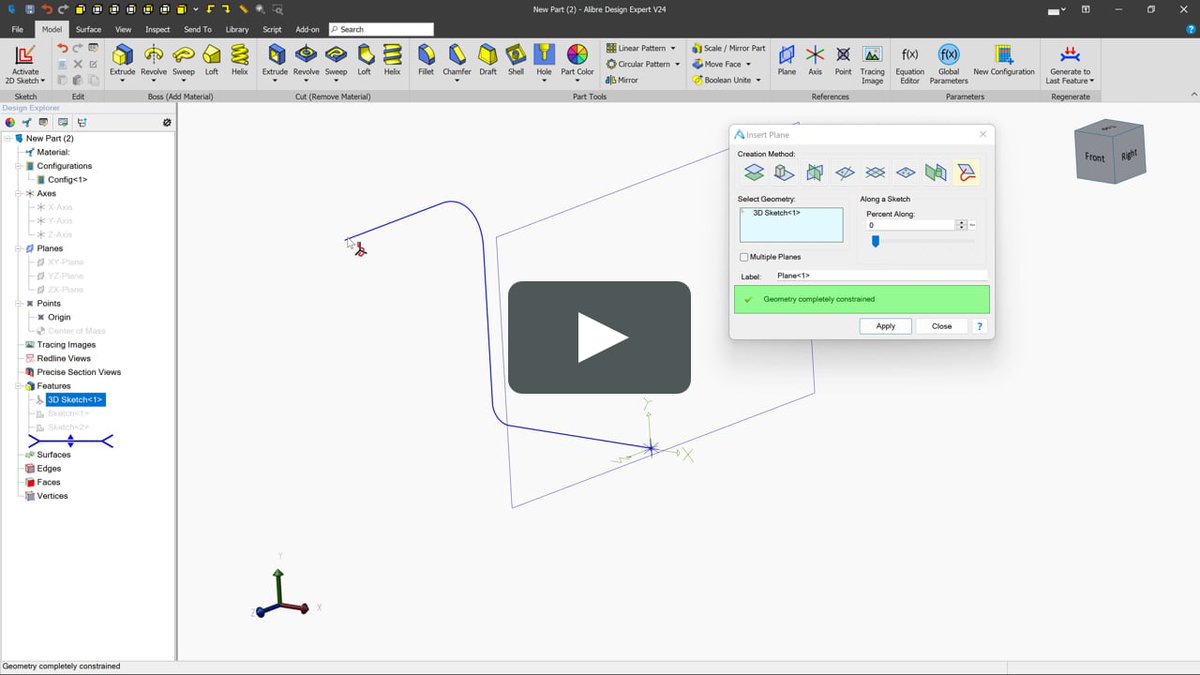Screen dimensions: 1200x675
Task: Select the Cut Extrude tool
Action: coord(275,58)
